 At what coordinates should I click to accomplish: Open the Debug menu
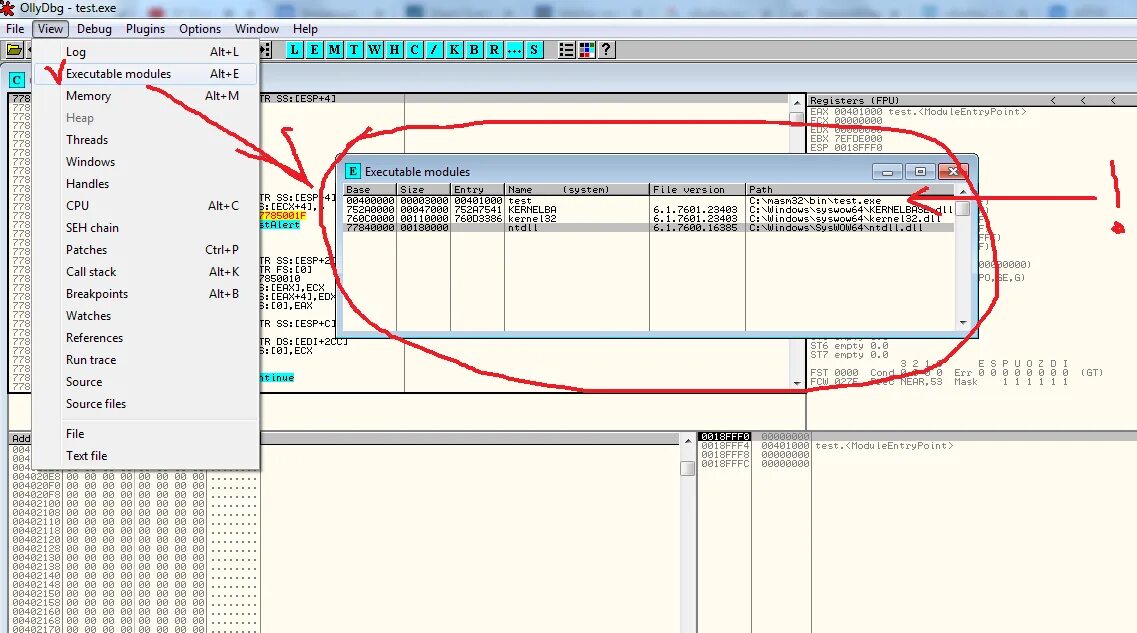tap(94, 28)
